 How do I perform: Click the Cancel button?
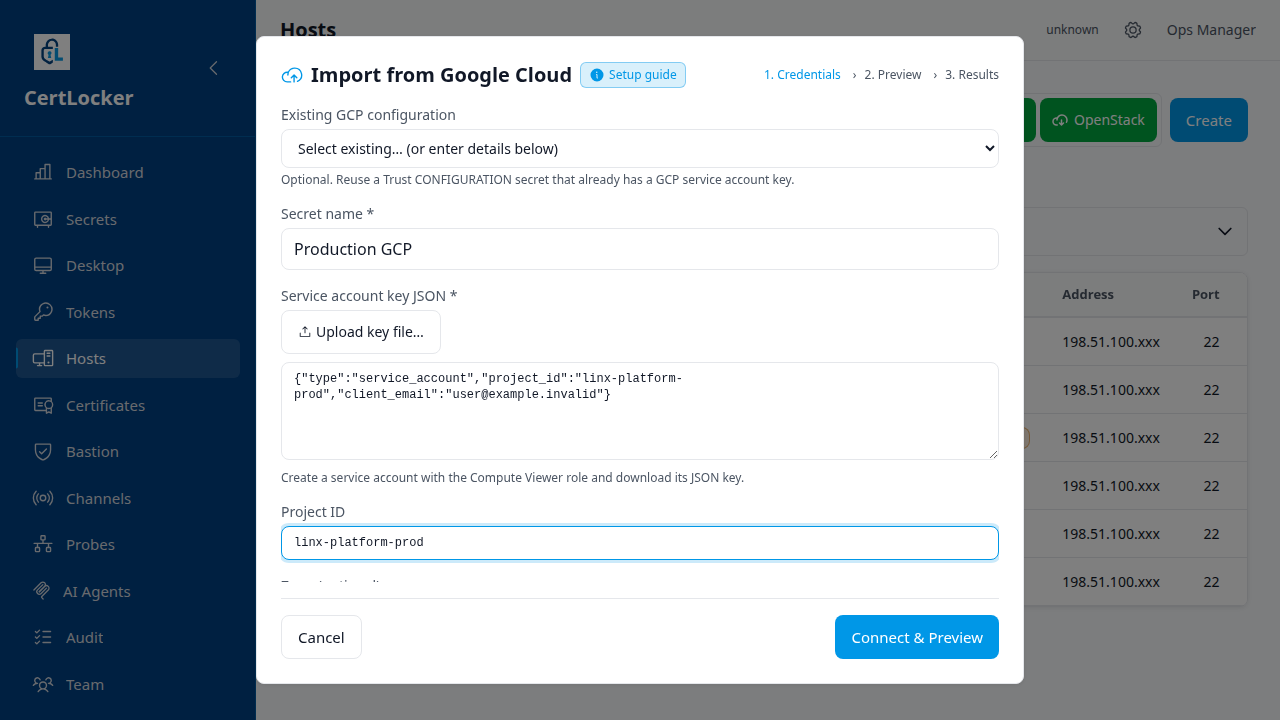coord(321,637)
